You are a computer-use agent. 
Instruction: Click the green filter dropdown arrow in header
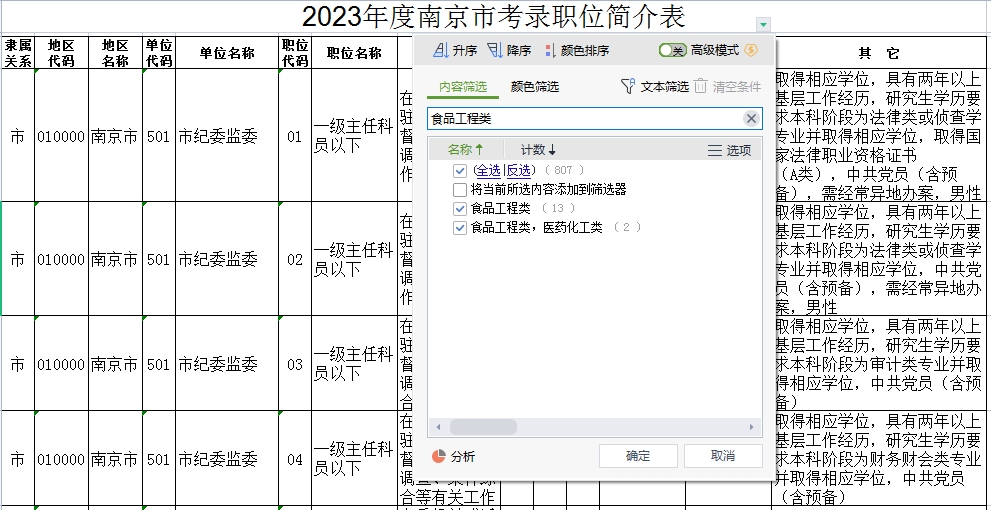coord(763,25)
